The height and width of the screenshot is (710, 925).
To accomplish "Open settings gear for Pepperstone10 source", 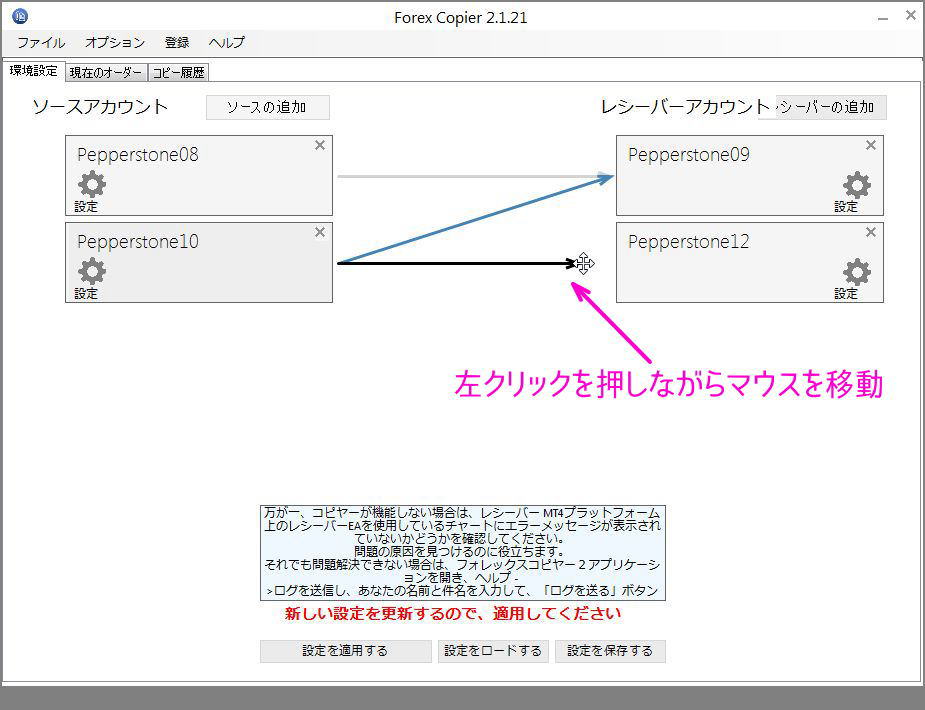I will [x=90, y=272].
